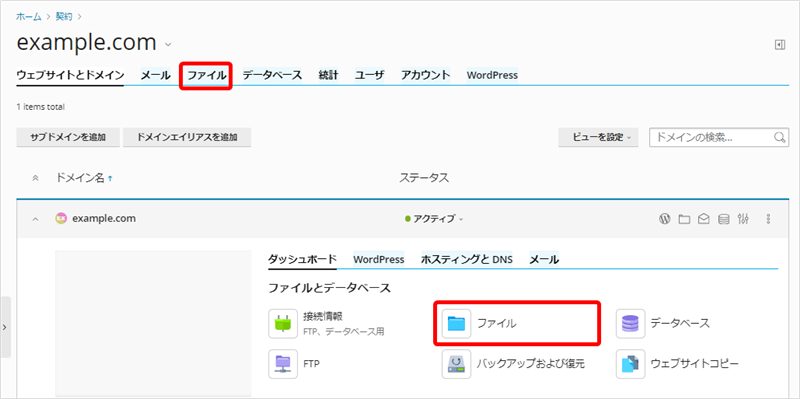Open データベース icon in dashboard
The image size is (800, 399).
[x=630, y=323]
